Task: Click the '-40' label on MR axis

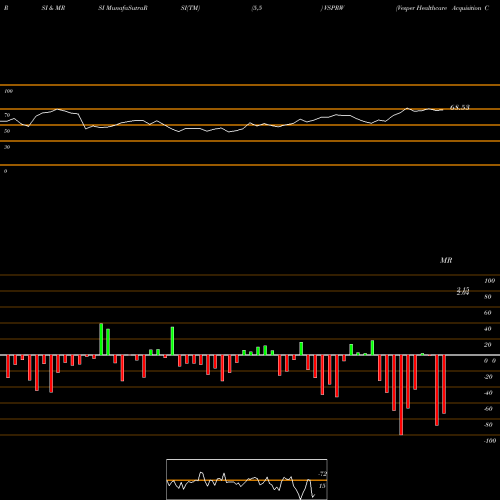Action: pyautogui.click(x=488, y=393)
